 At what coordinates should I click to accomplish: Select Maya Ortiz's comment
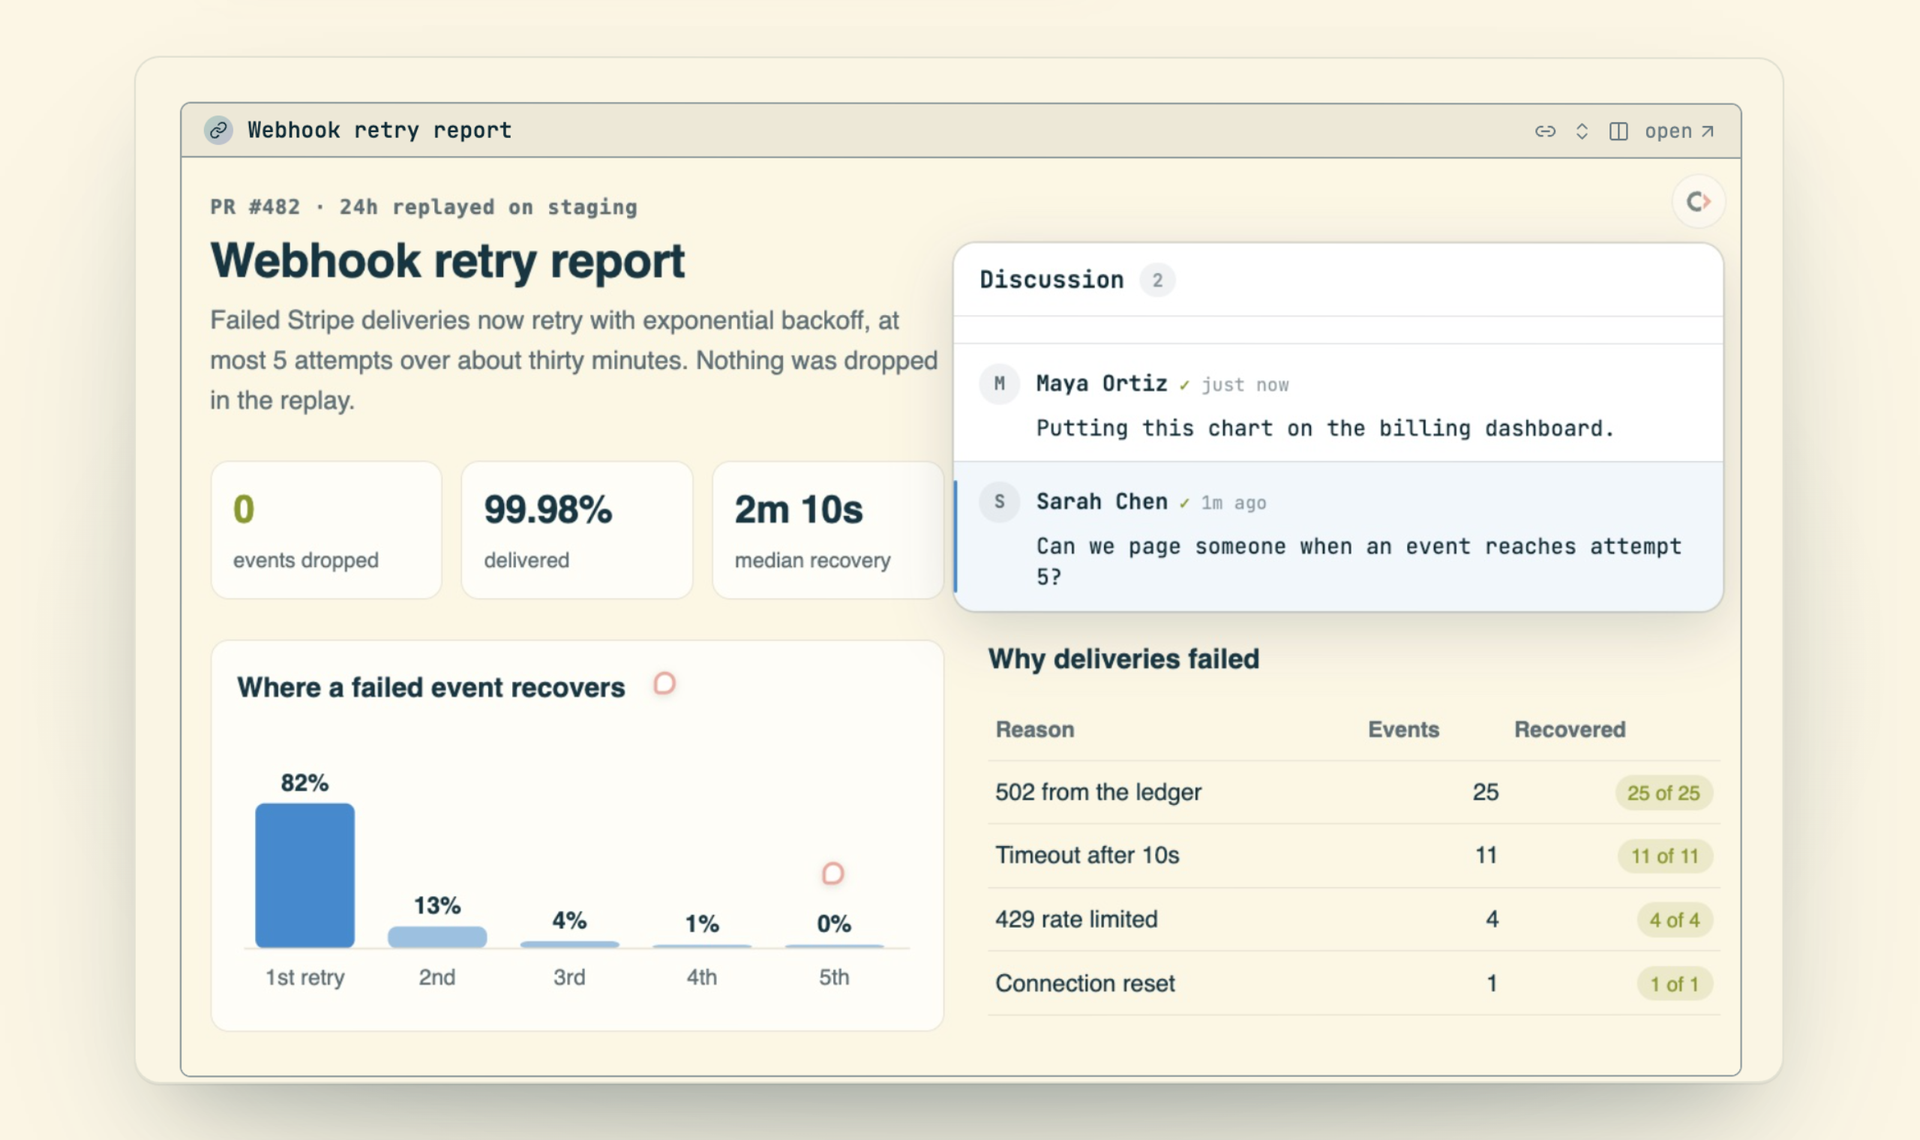(x=1338, y=404)
